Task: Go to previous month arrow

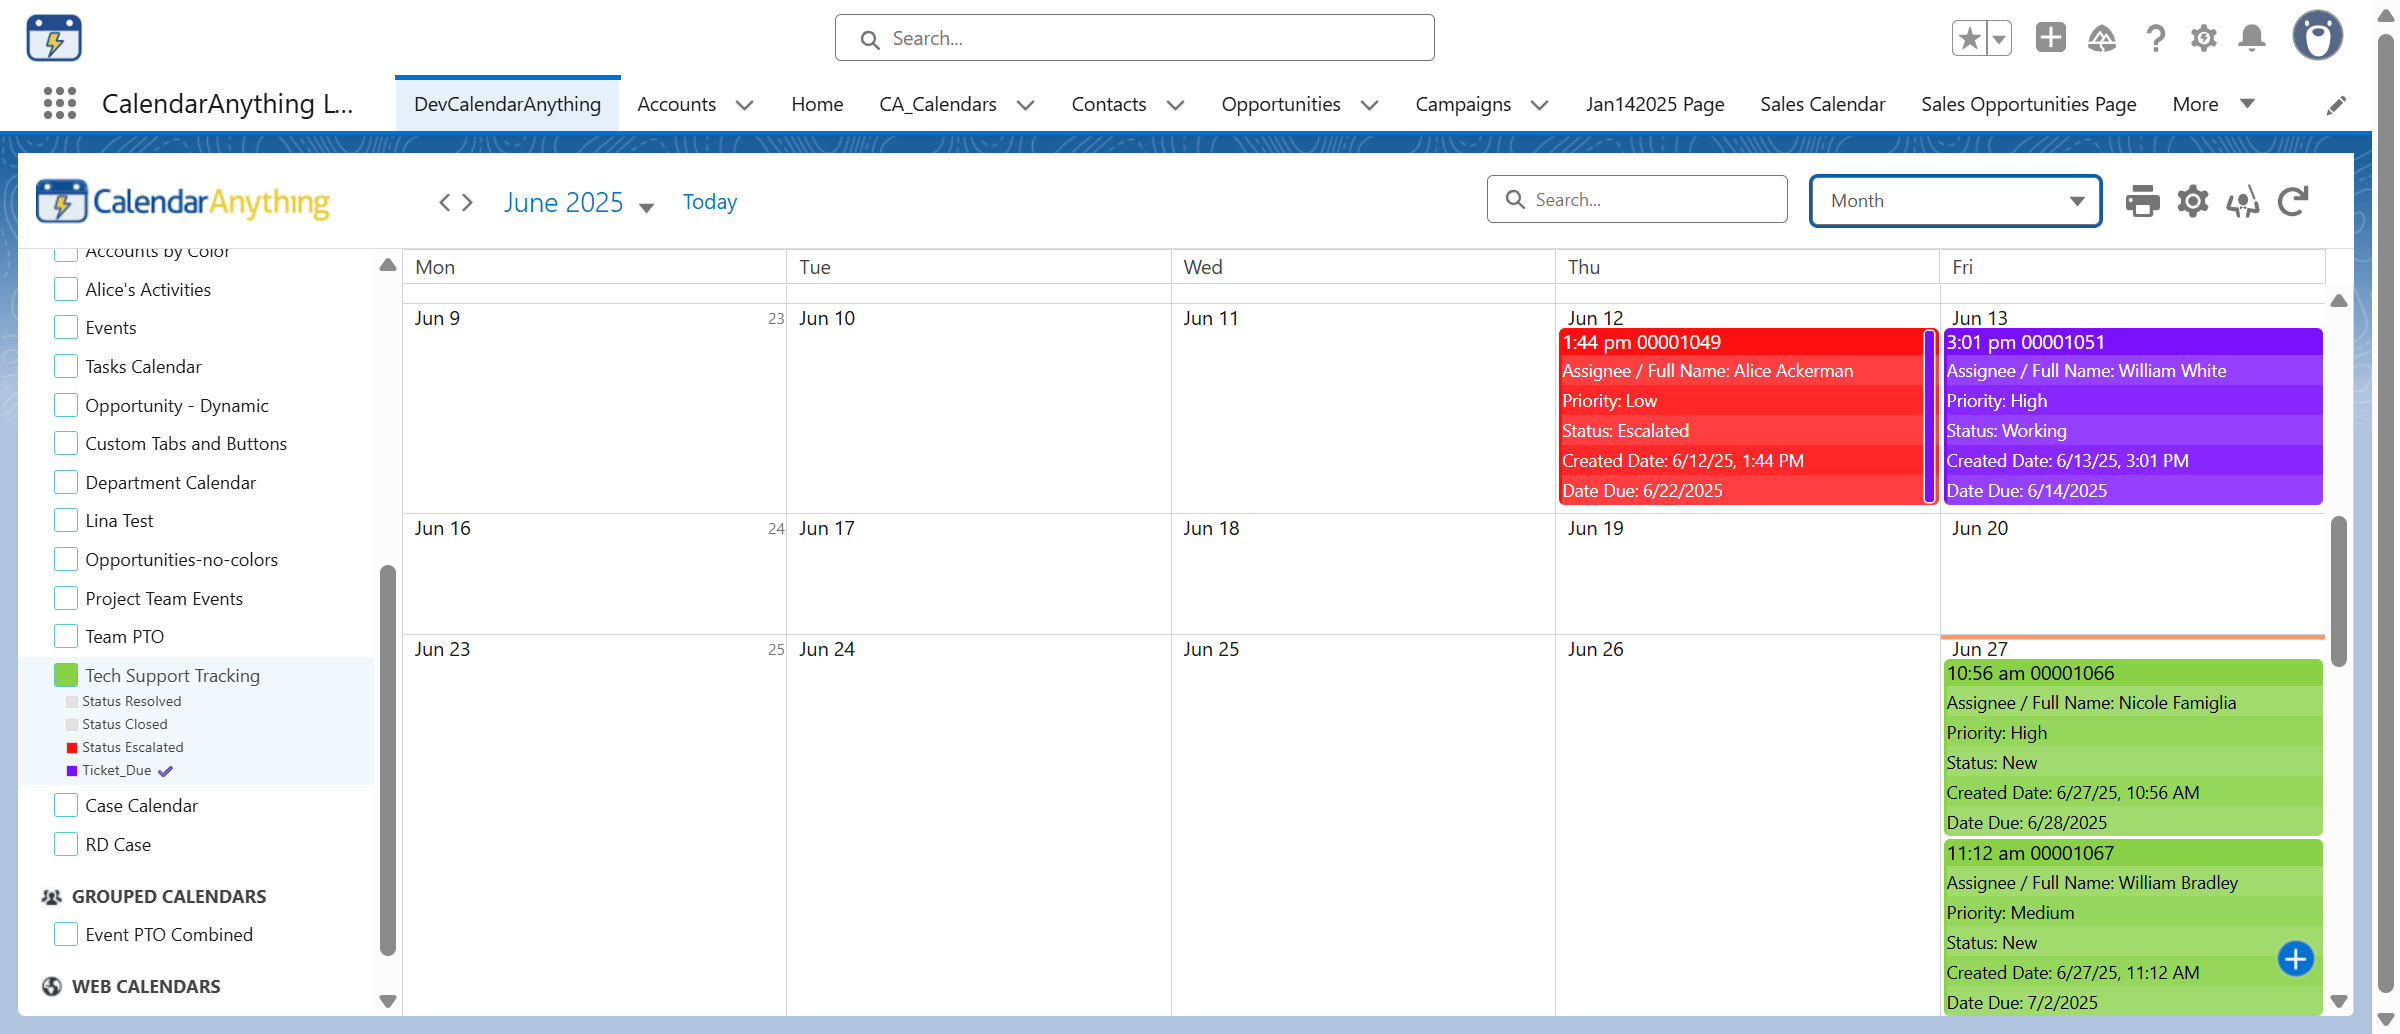Action: [445, 203]
